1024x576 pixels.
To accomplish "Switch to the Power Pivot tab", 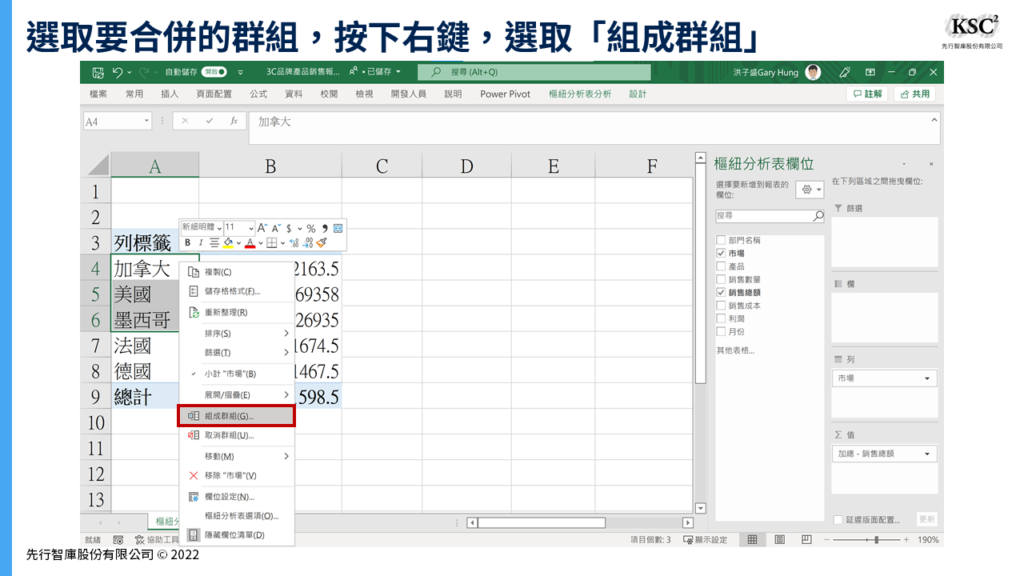I will click(505, 94).
